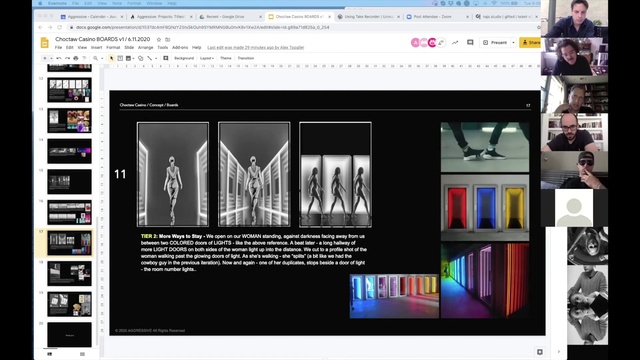This screenshot has width=640, height=360.
Task: Star the Choctaw Casino BOARDS presentation
Action: 159,40
